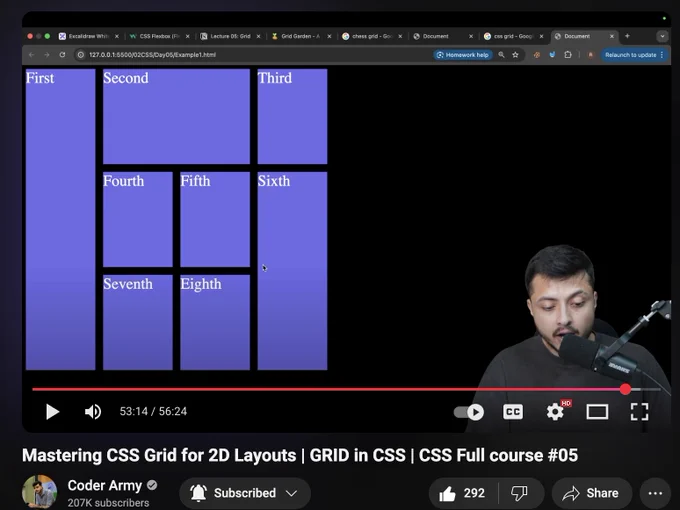Open Coder Army channel avatar
Viewport: 680px width, 510px height.
(x=39, y=492)
